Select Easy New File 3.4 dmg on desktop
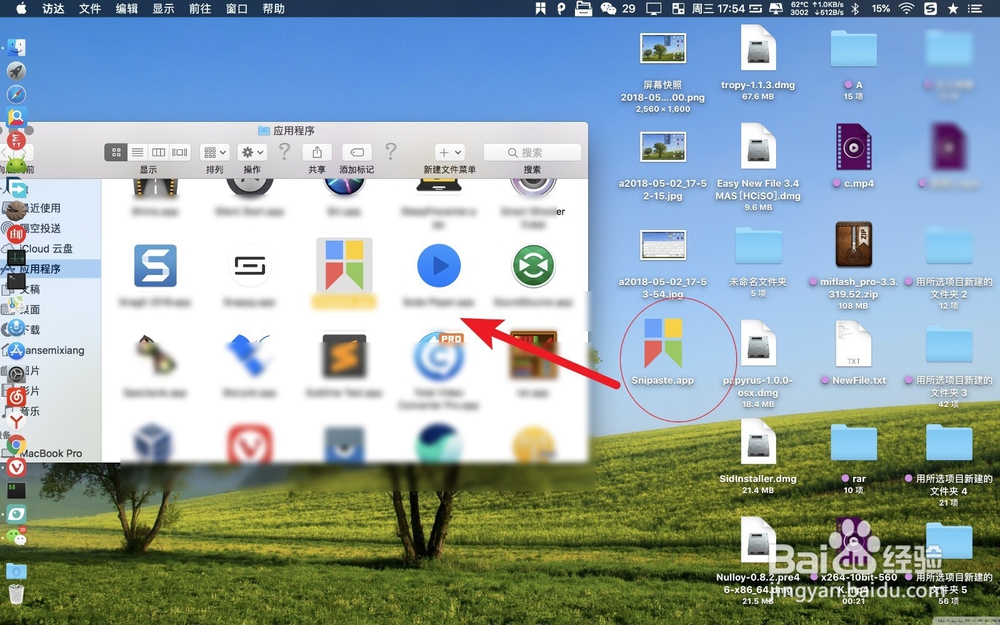Viewport: 1000px width, 625px height. tap(758, 147)
